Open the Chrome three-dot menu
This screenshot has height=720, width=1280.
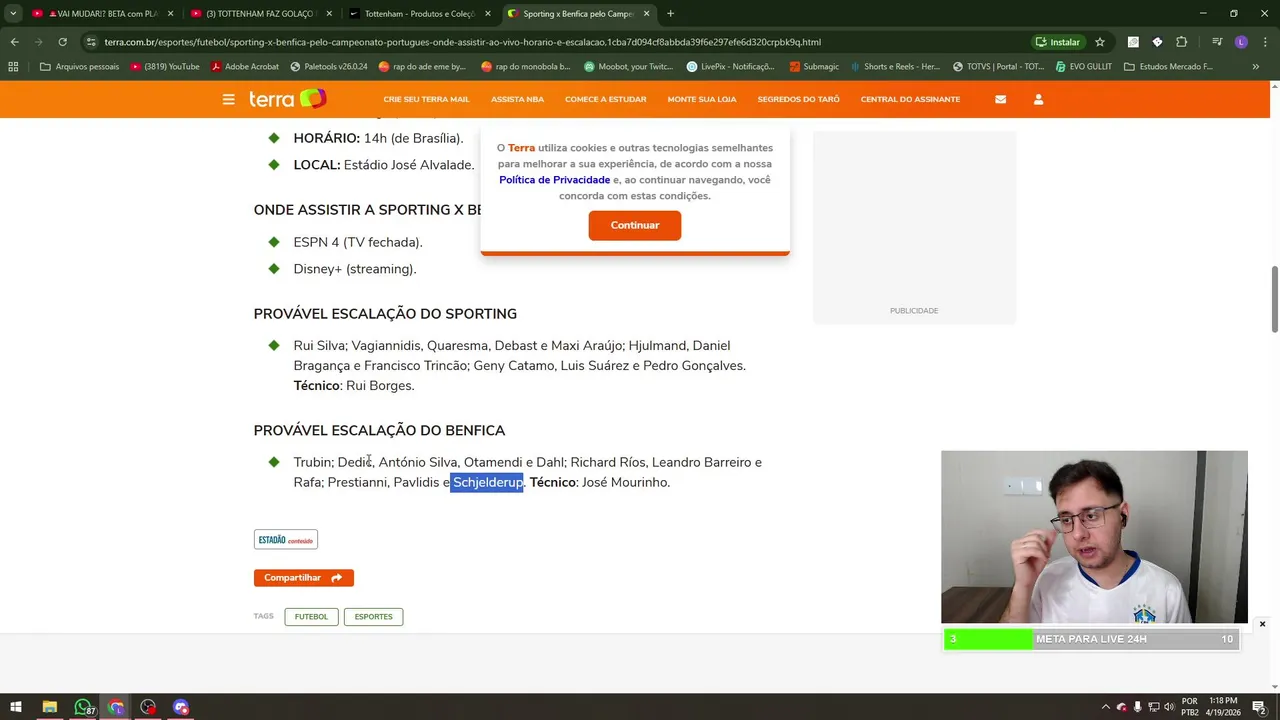(1264, 42)
